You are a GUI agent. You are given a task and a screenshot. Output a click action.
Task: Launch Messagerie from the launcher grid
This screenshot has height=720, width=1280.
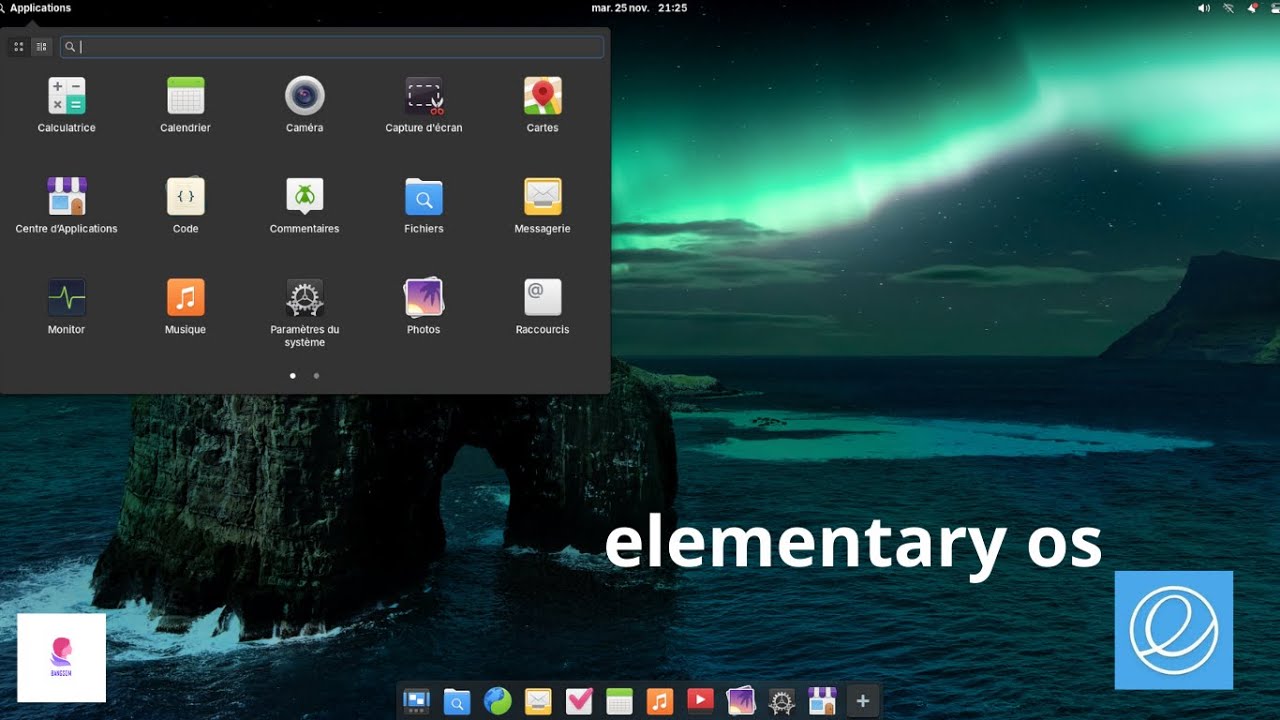click(542, 205)
